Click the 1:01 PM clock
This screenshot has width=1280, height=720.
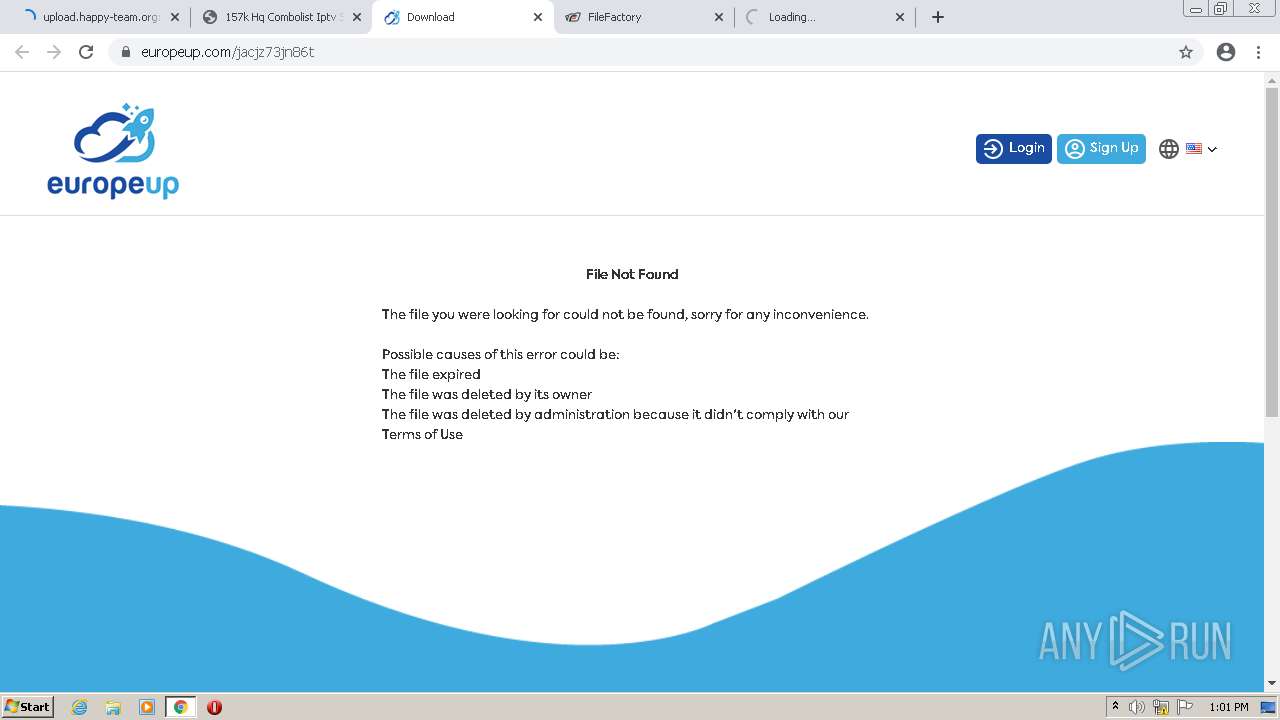point(1228,707)
